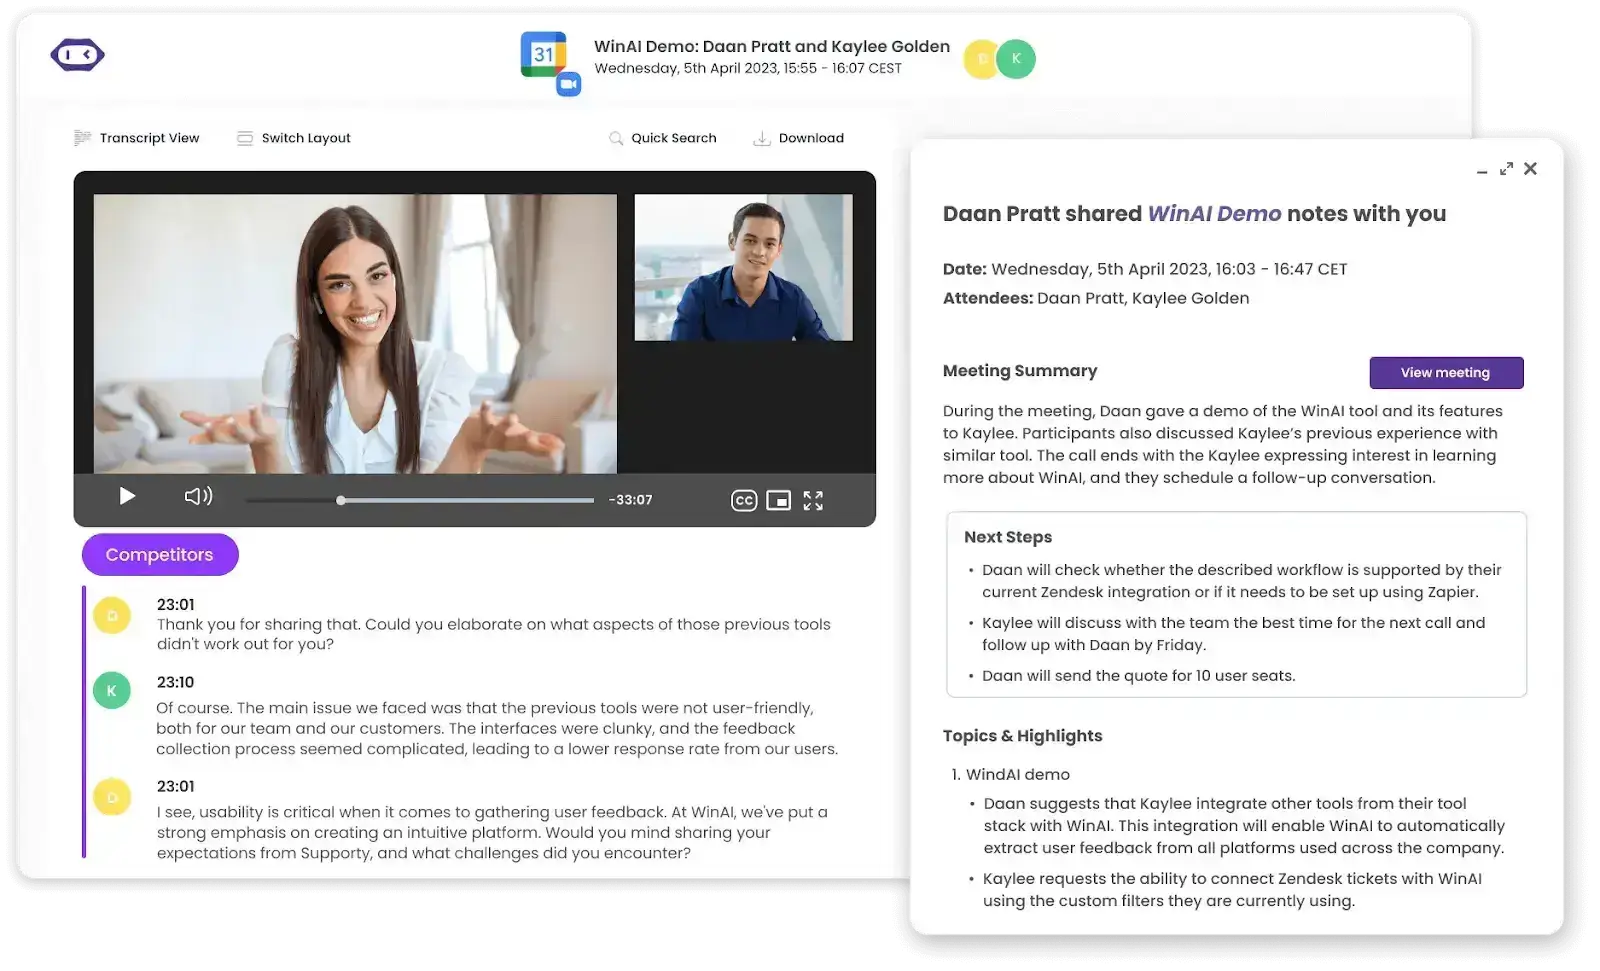Viewport: 1600px width, 971px height.
Task: Play the meeting recording
Action: pos(126,496)
